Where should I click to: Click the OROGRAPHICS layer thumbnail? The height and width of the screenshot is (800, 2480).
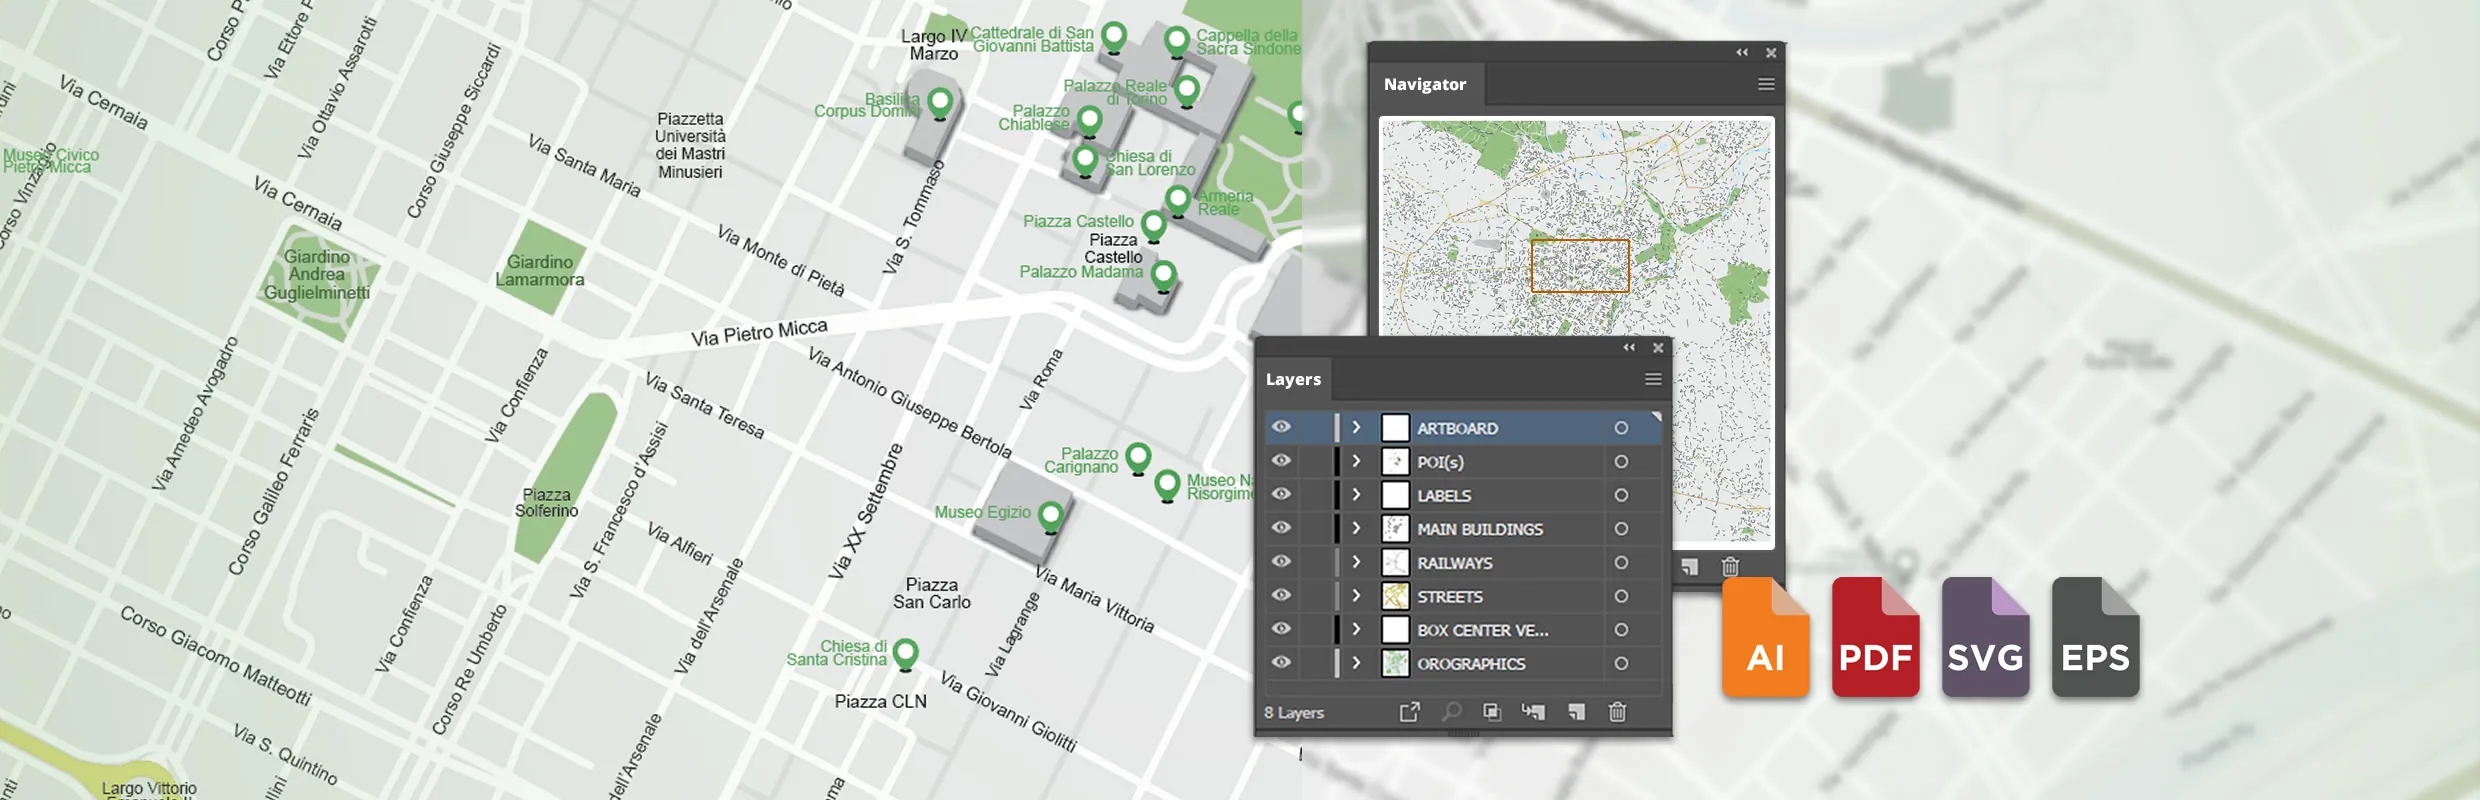tap(1395, 663)
